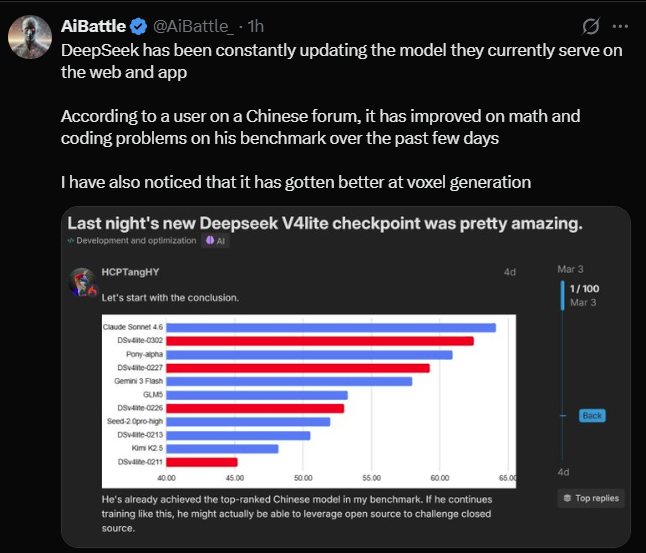Screen dimensions: 646x553
Task: Click the Top replies button
Action: point(591,497)
